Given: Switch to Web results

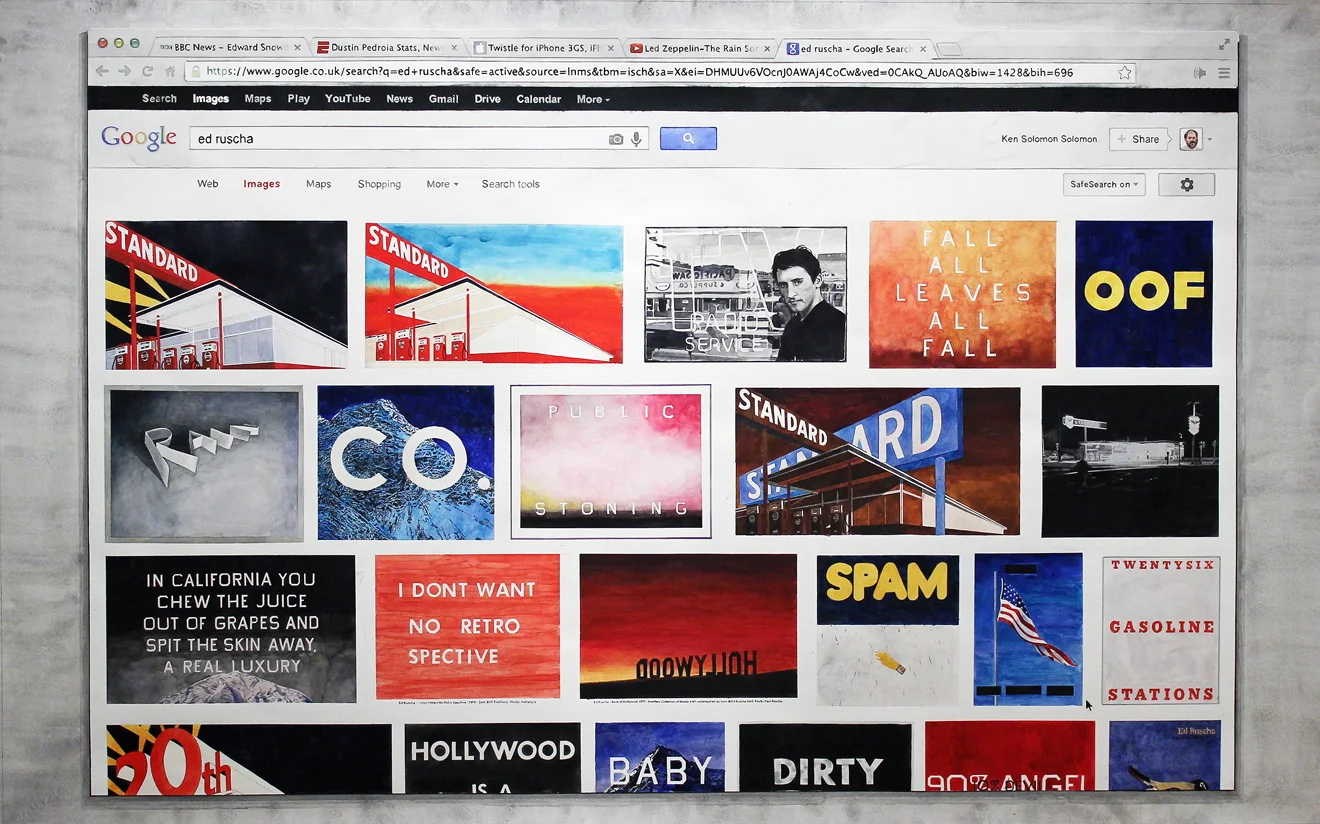Looking at the screenshot, I should click(x=208, y=184).
